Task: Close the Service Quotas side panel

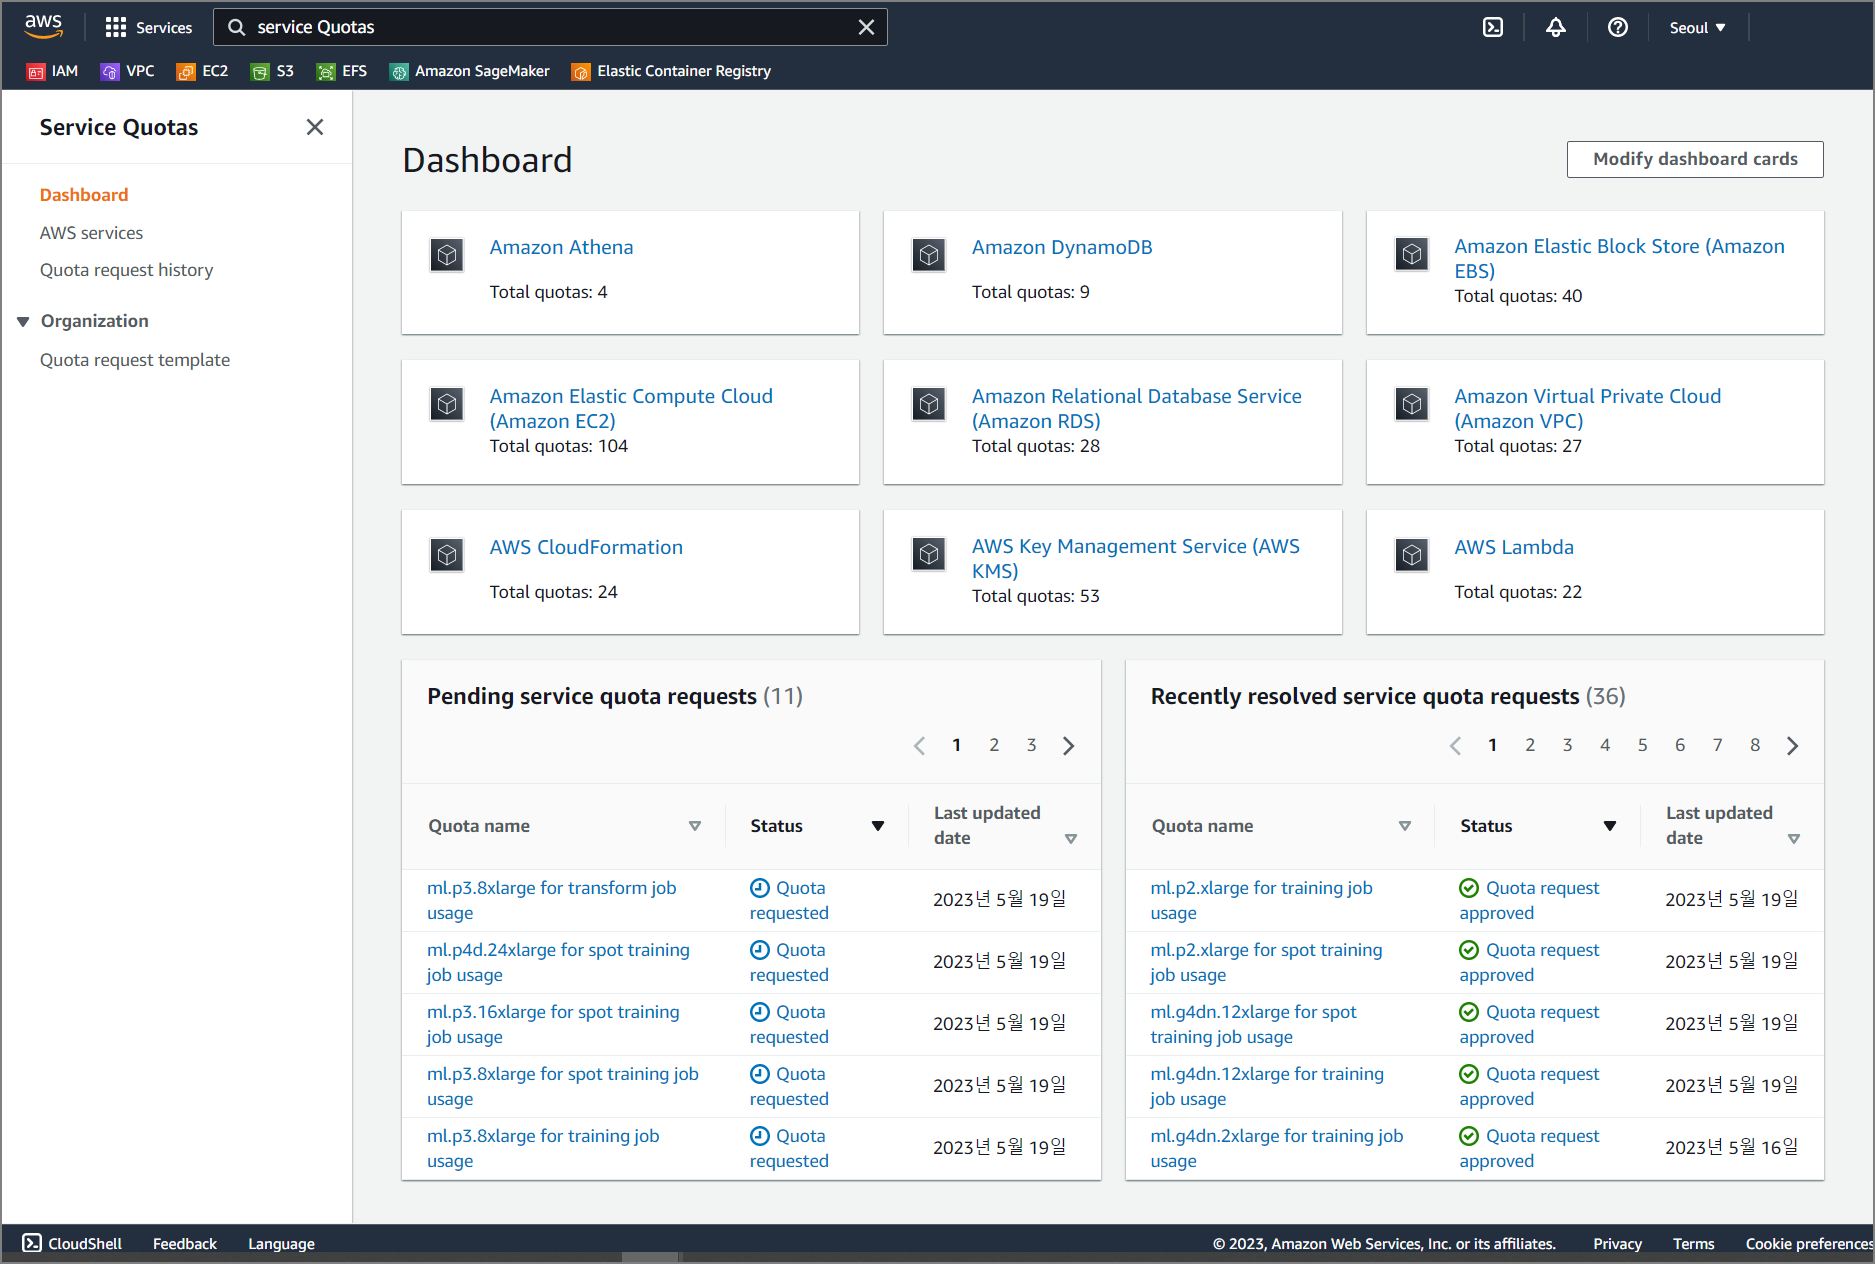Action: [x=315, y=127]
